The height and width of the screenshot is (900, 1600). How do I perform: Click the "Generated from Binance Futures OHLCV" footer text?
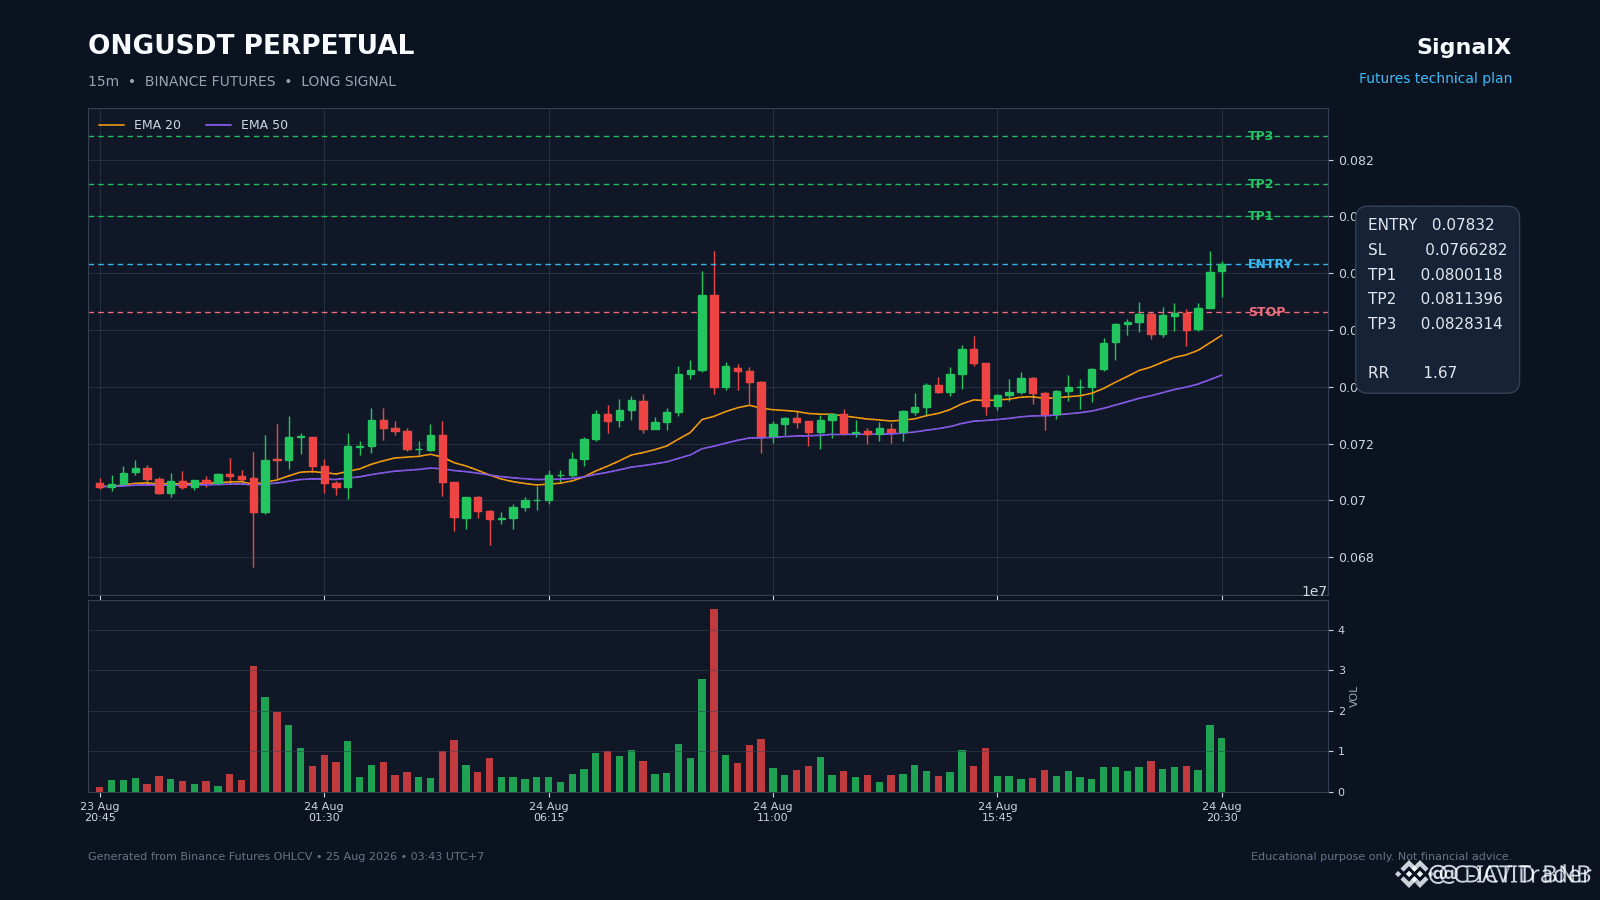pyautogui.click(x=286, y=857)
